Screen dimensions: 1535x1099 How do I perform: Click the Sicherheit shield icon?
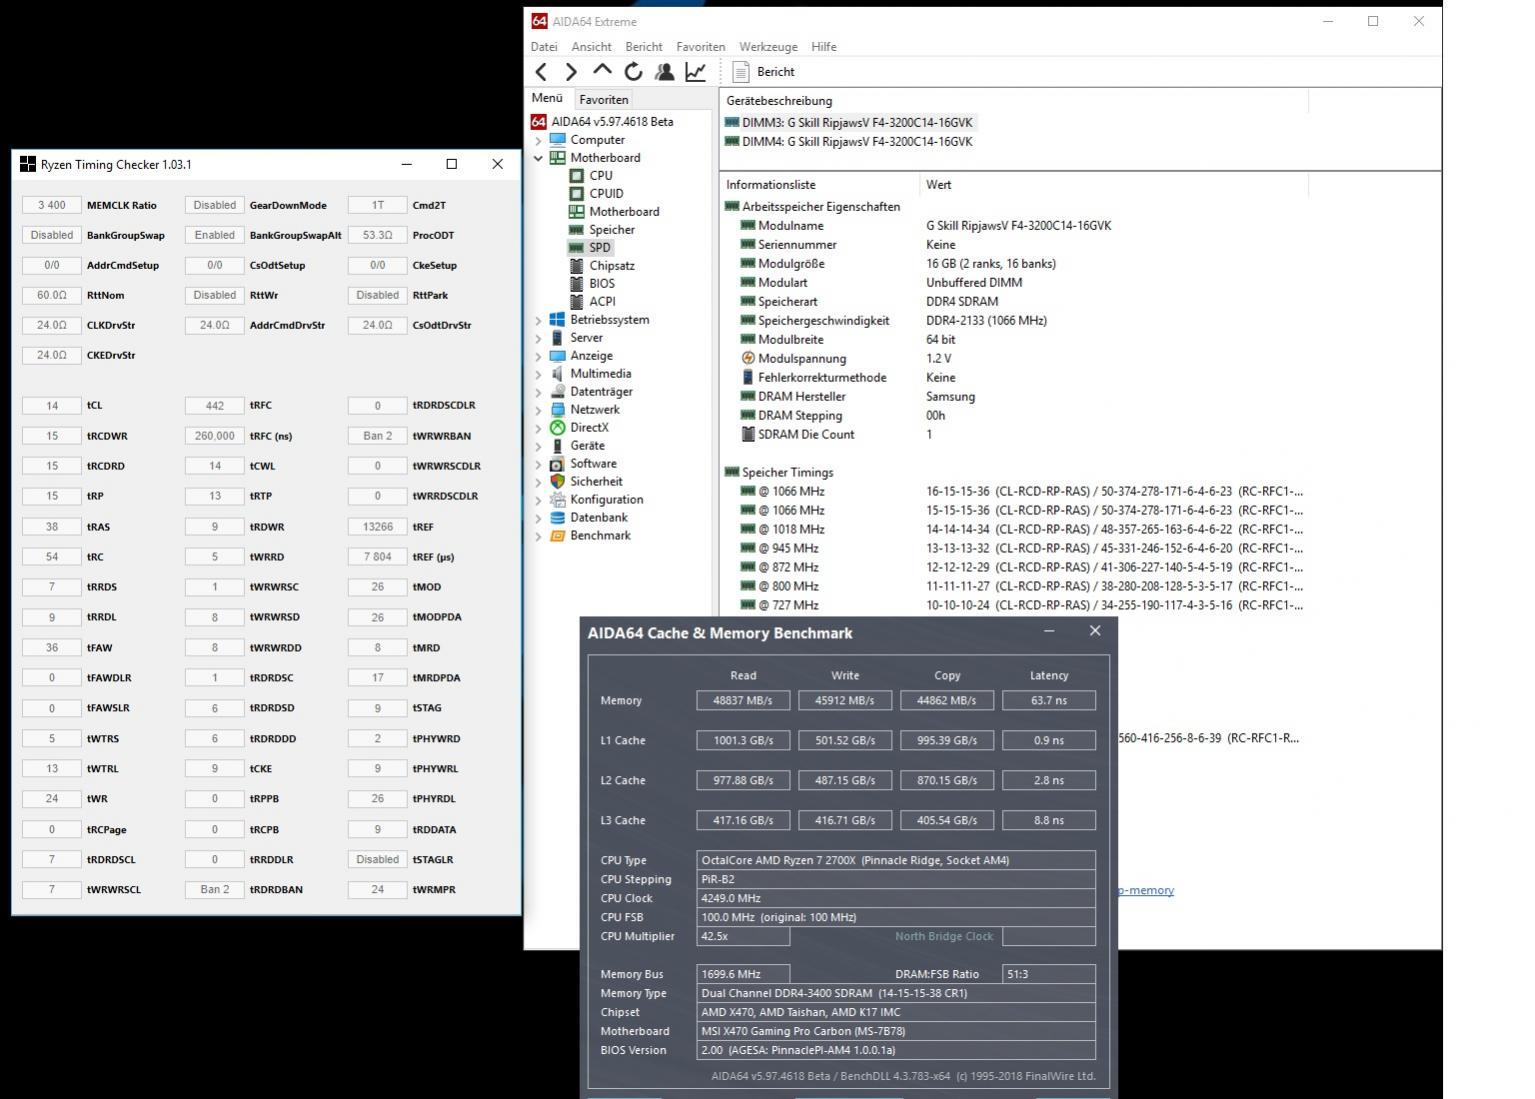(x=558, y=482)
